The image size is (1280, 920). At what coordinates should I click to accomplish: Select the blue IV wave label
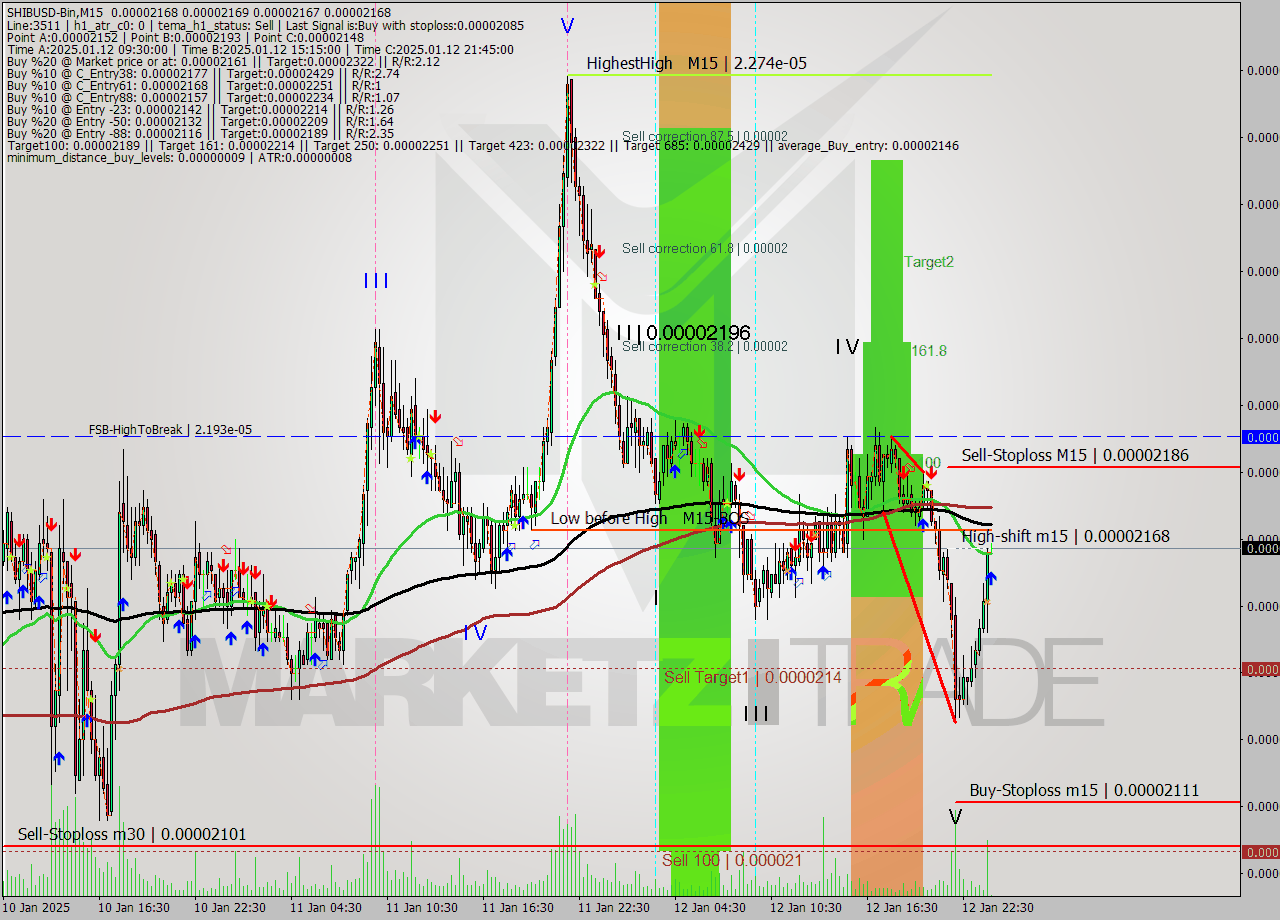(474, 632)
